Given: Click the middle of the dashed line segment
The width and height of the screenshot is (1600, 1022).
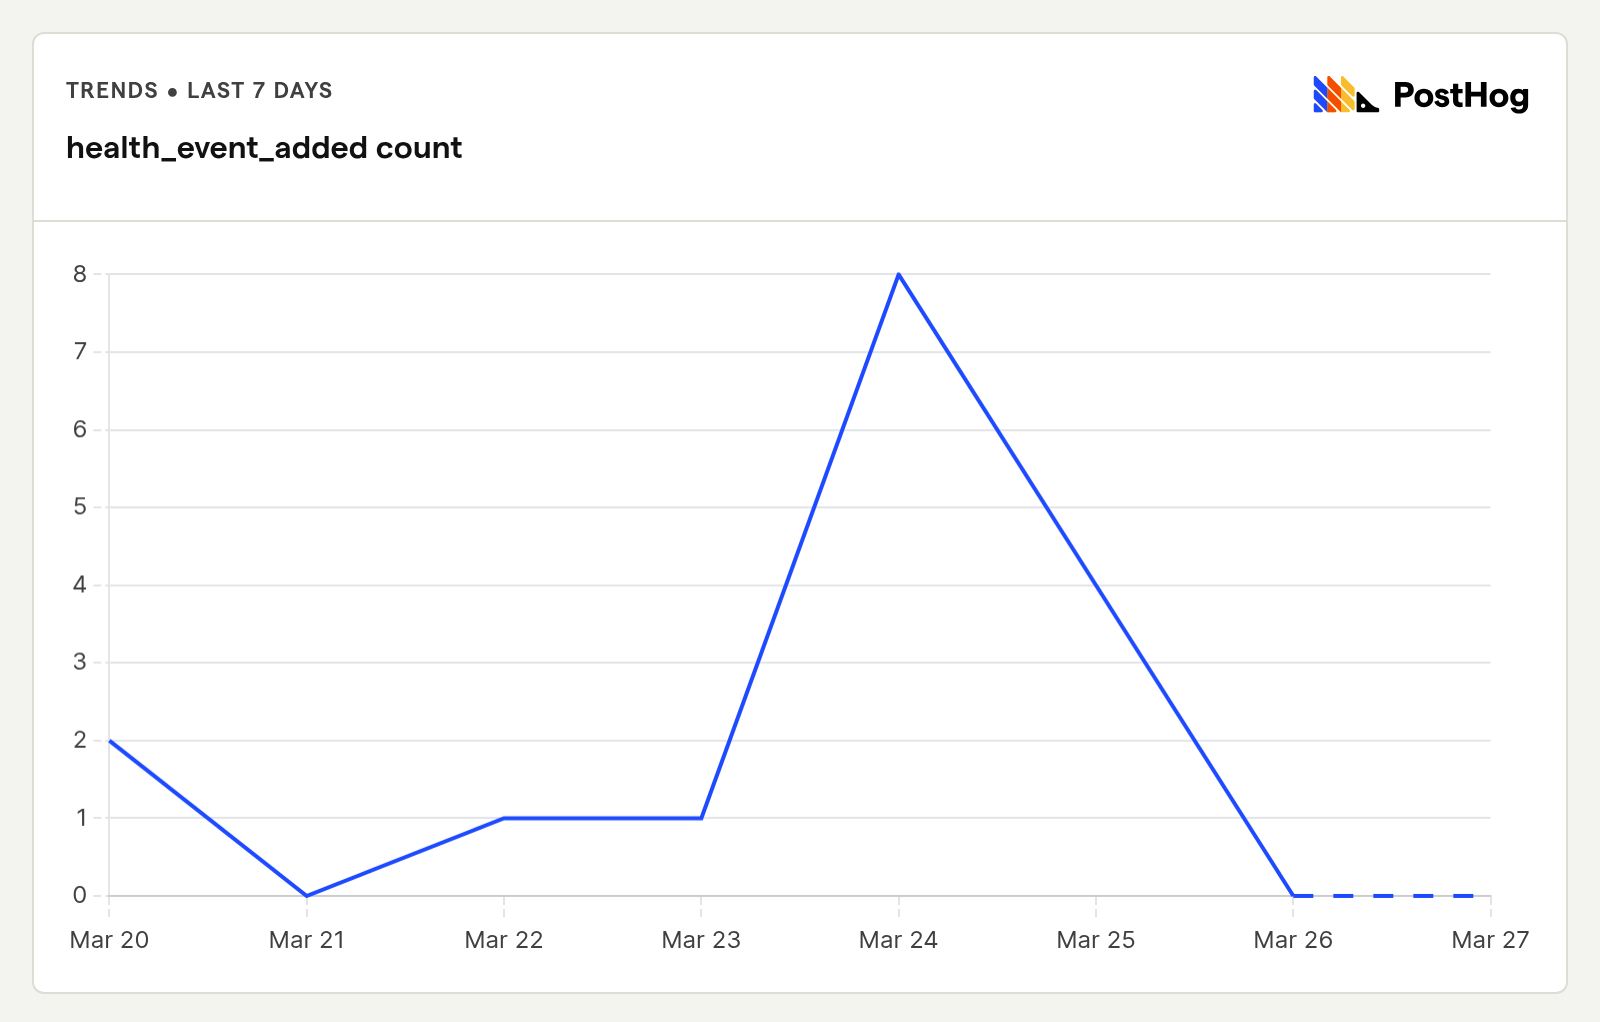Looking at the screenshot, I should [x=1392, y=896].
